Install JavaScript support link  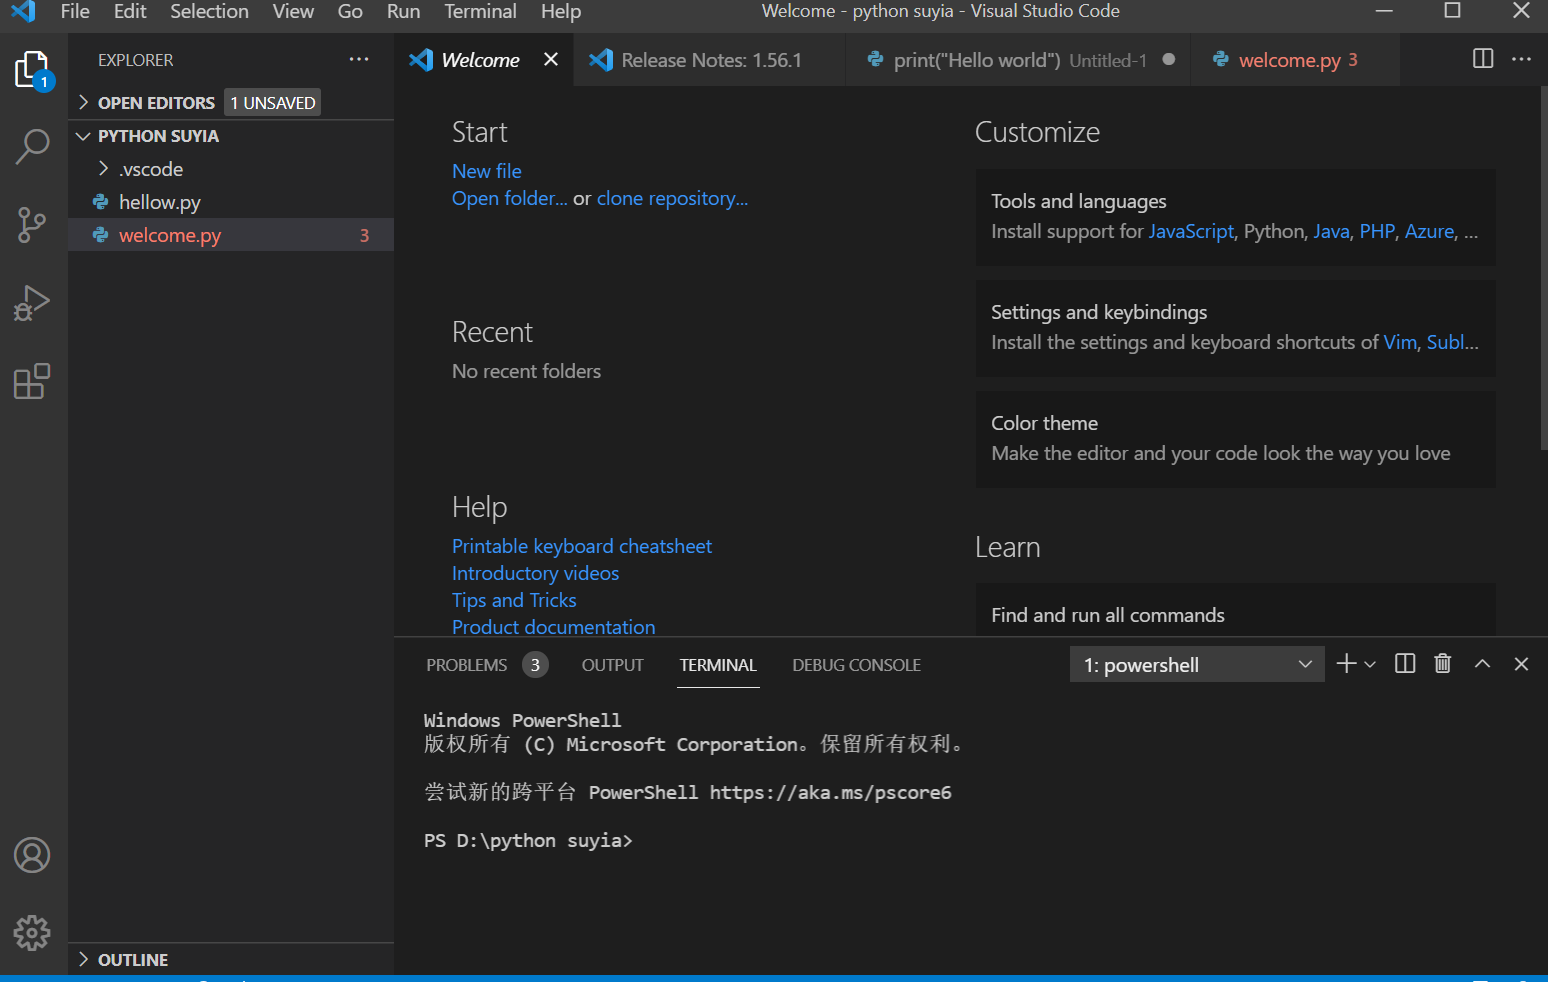(1191, 231)
